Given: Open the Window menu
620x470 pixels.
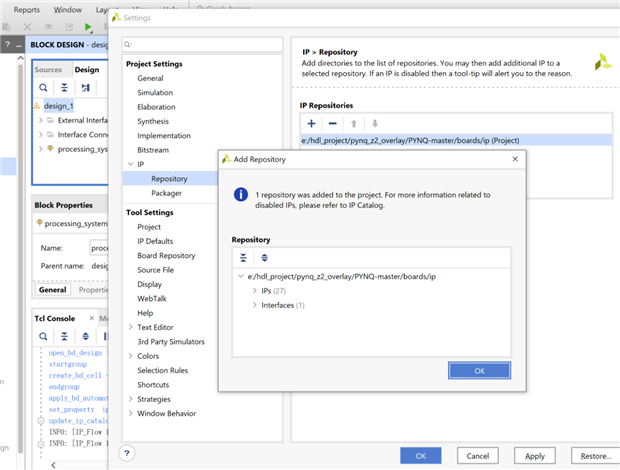Looking at the screenshot, I should [68, 9].
